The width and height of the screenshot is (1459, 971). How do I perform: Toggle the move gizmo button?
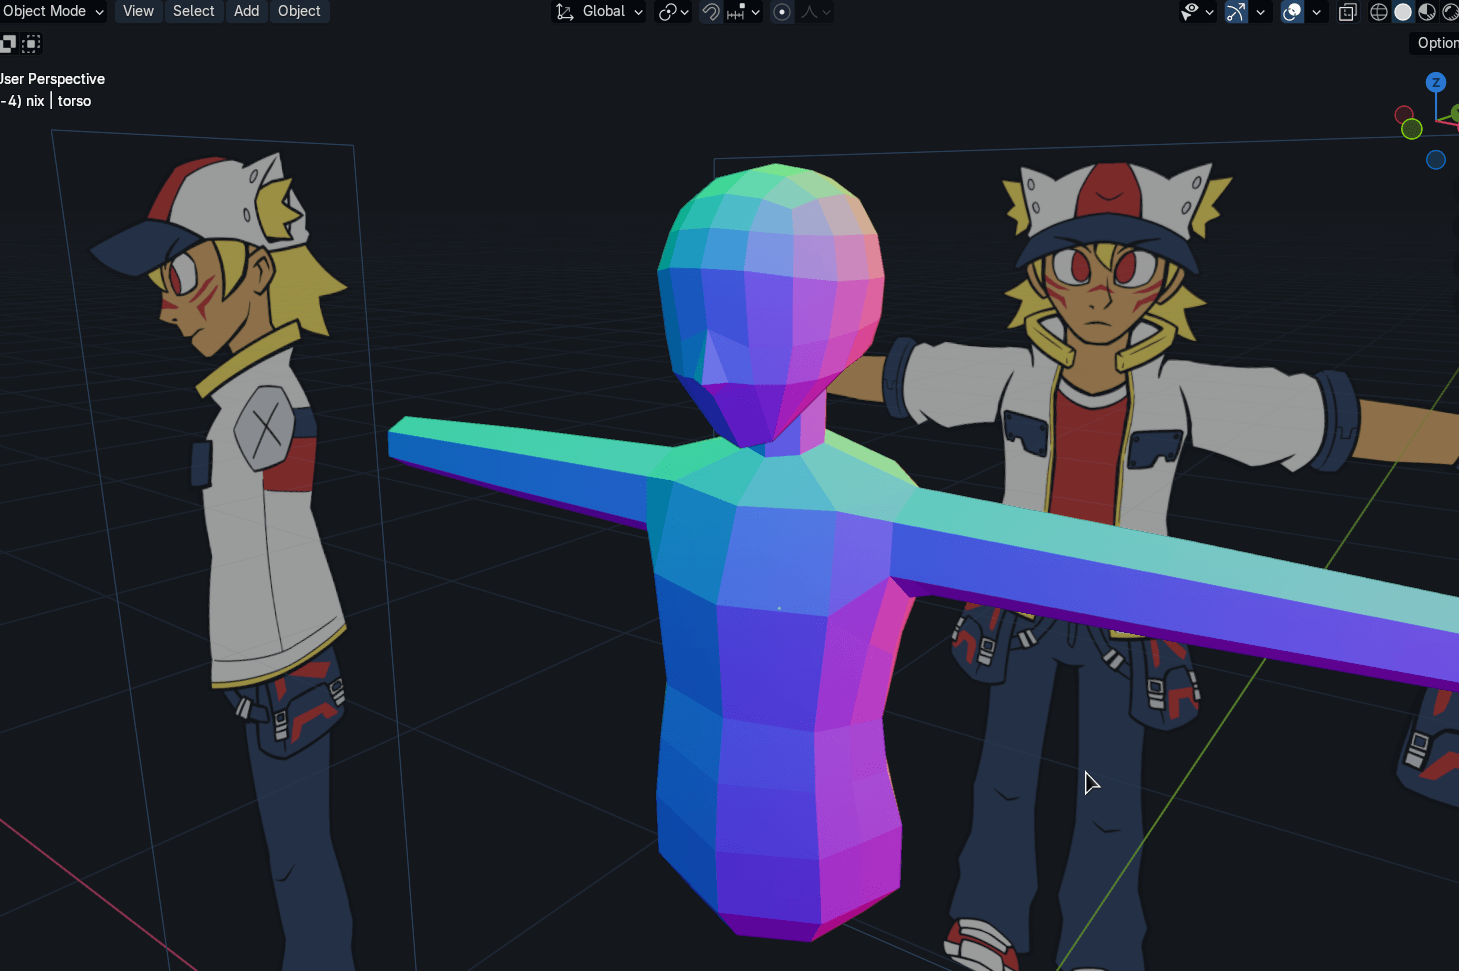(1237, 12)
